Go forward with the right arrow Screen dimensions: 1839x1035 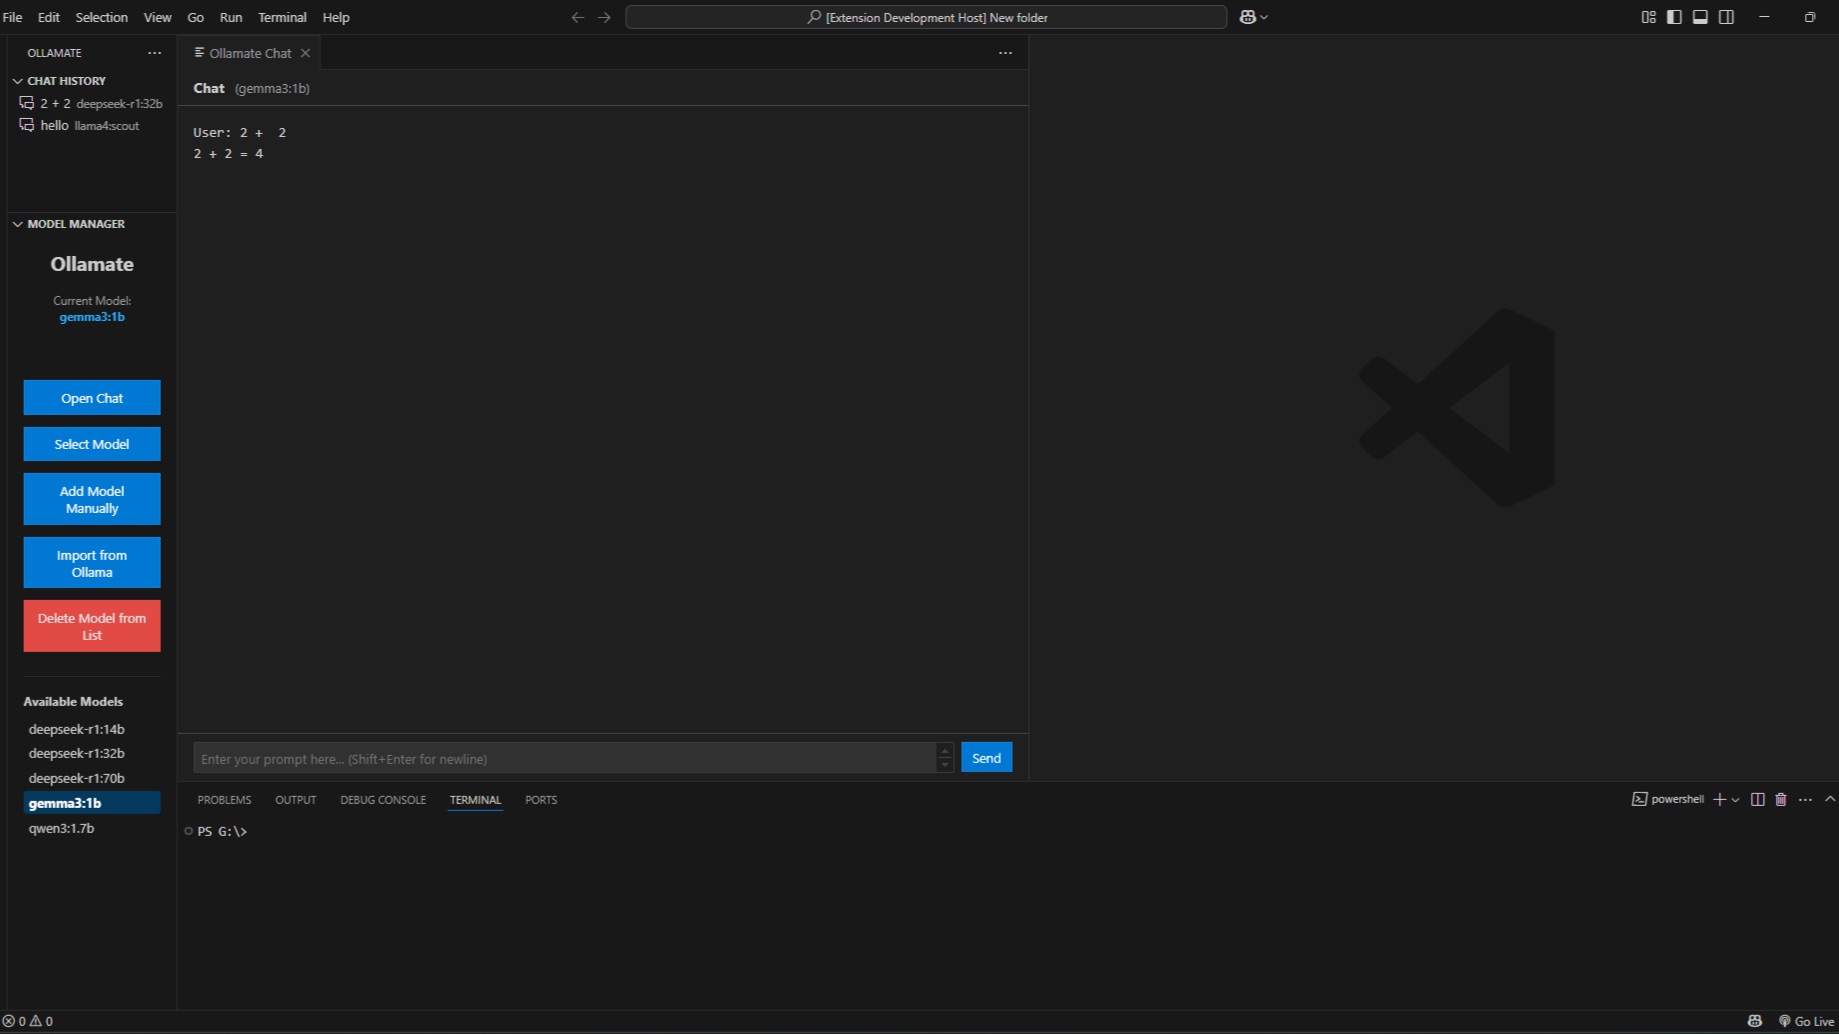click(x=604, y=17)
